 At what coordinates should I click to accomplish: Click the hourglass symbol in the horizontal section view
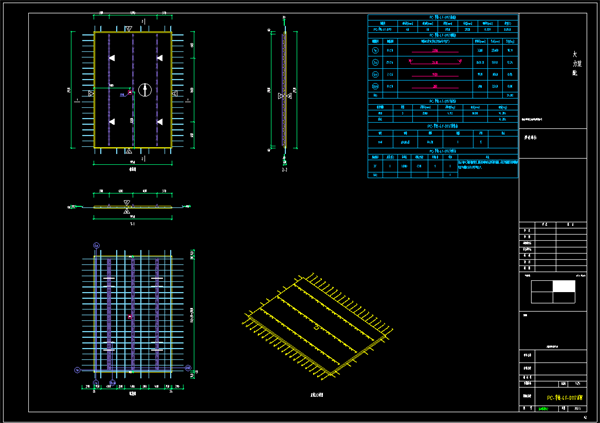(127, 207)
